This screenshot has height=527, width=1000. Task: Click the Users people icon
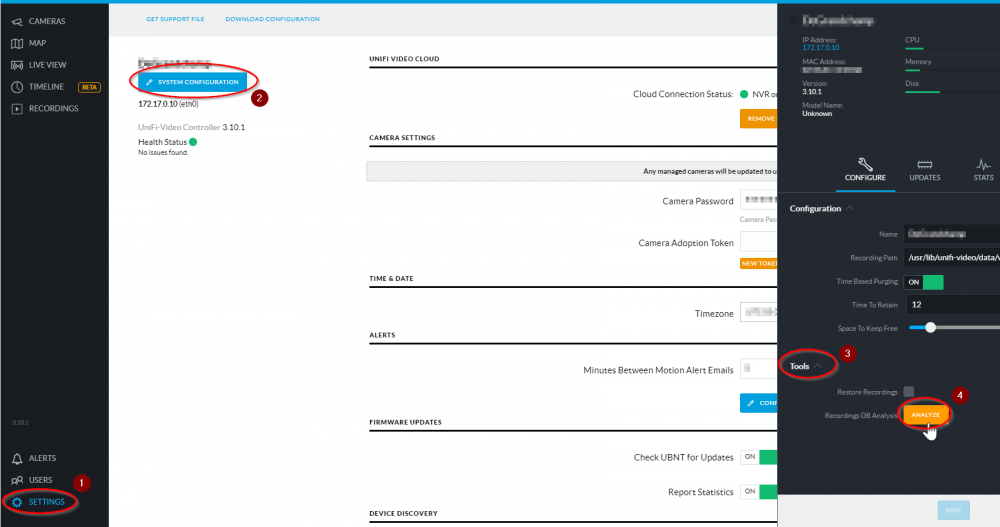point(17,480)
